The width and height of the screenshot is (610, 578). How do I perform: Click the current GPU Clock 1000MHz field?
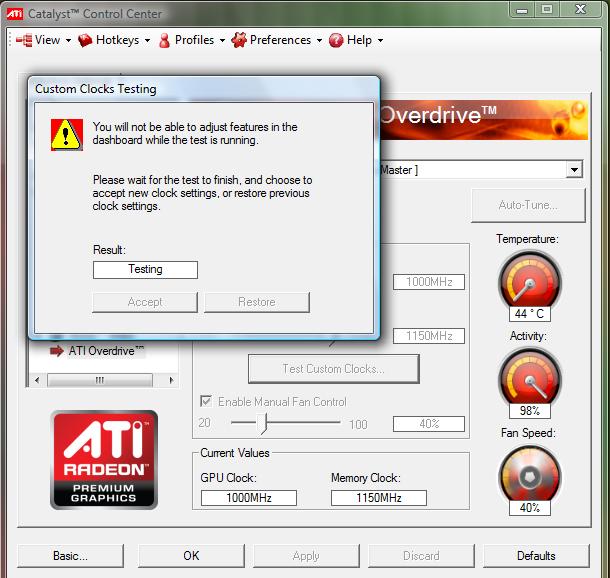[x=249, y=497]
